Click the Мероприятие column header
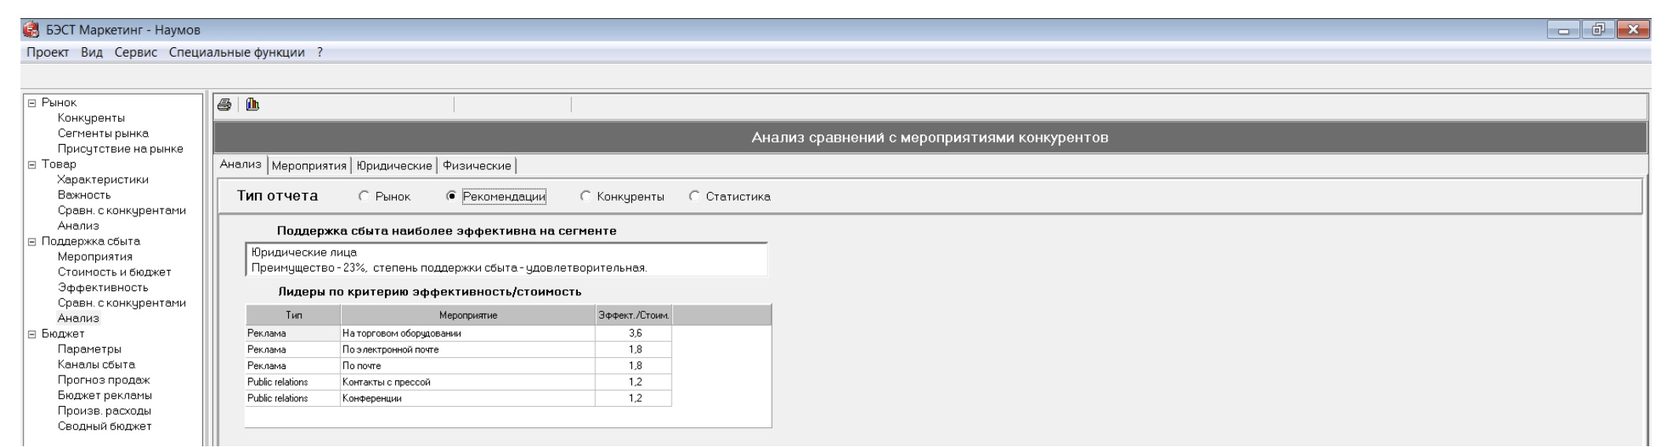 [x=468, y=315]
